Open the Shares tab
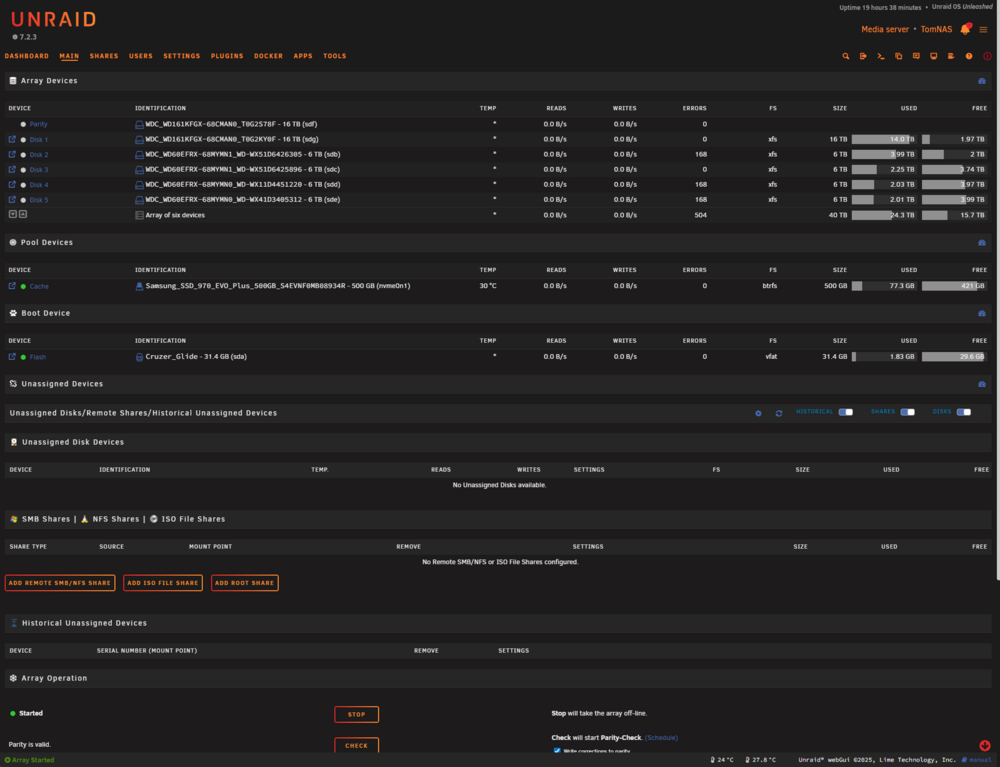 coord(104,56)
